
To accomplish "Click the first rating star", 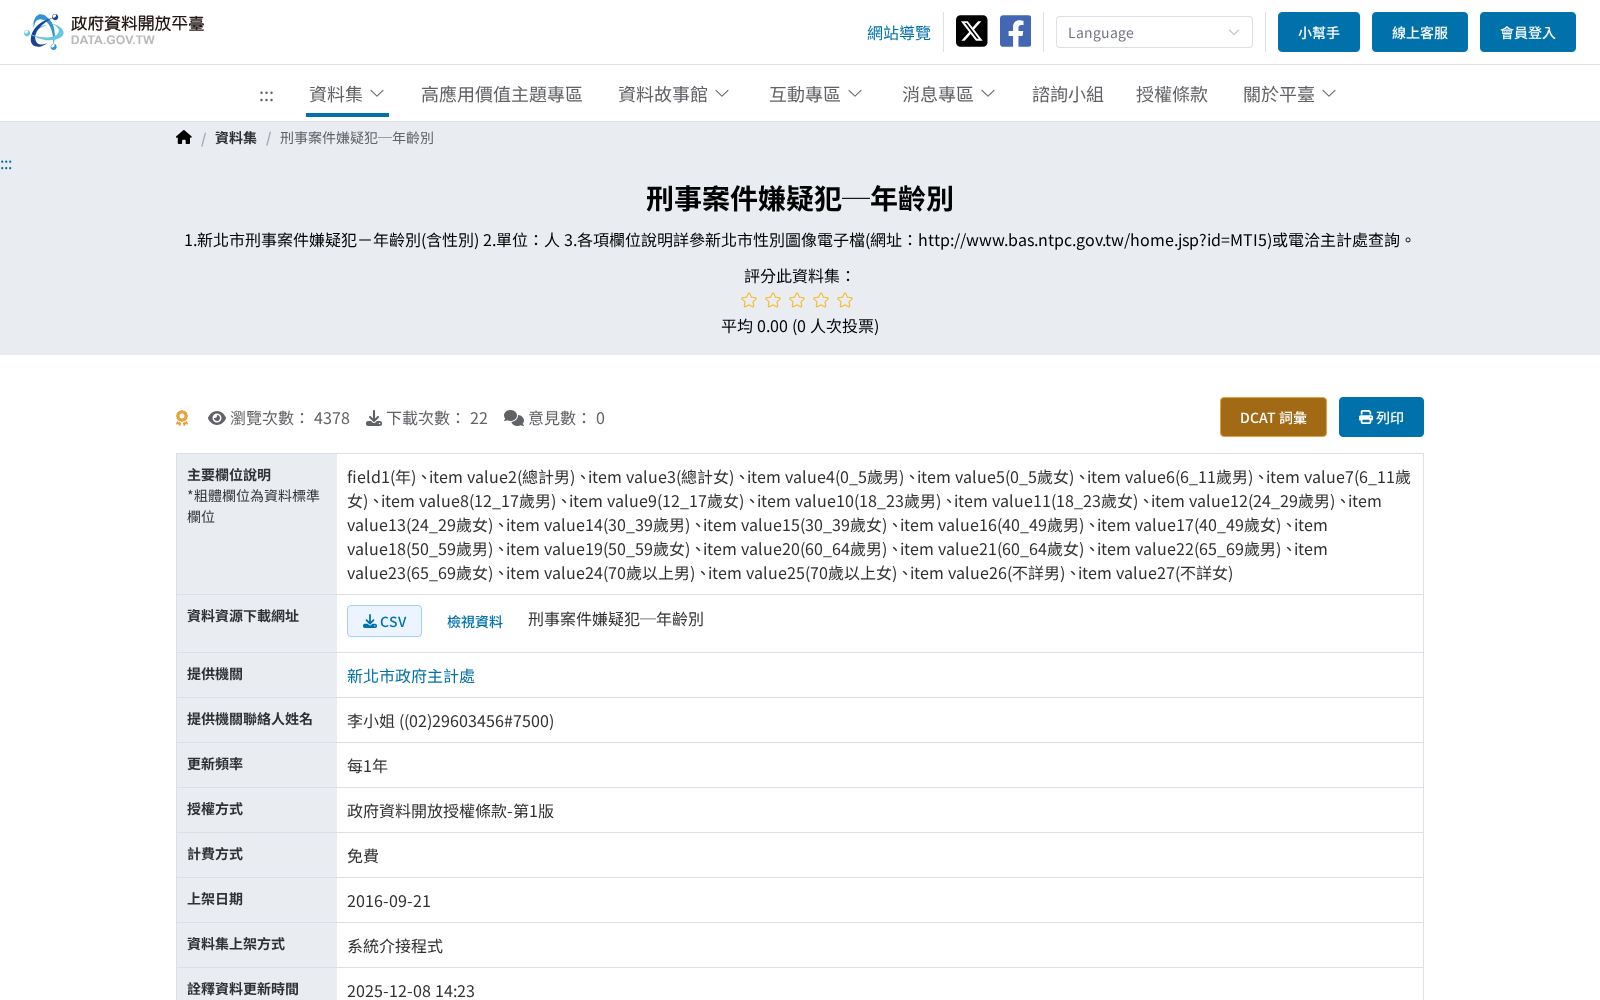I will 749,300.
